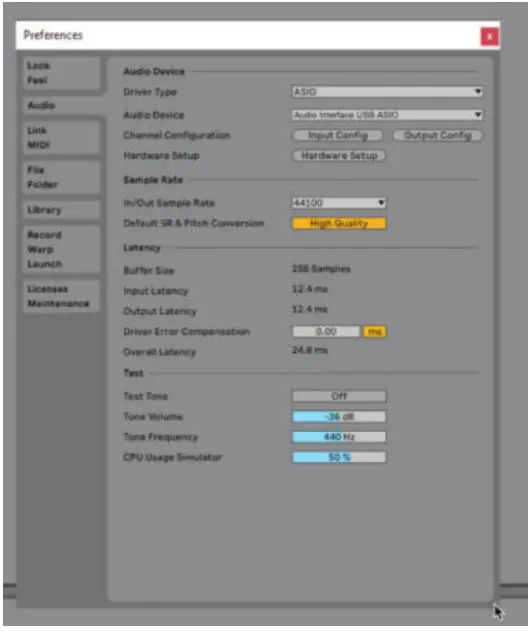Click the Default SR & Pitch Conversion label
Image resolution: width=531 pixels, height=632 pixels.
[194, 223]
